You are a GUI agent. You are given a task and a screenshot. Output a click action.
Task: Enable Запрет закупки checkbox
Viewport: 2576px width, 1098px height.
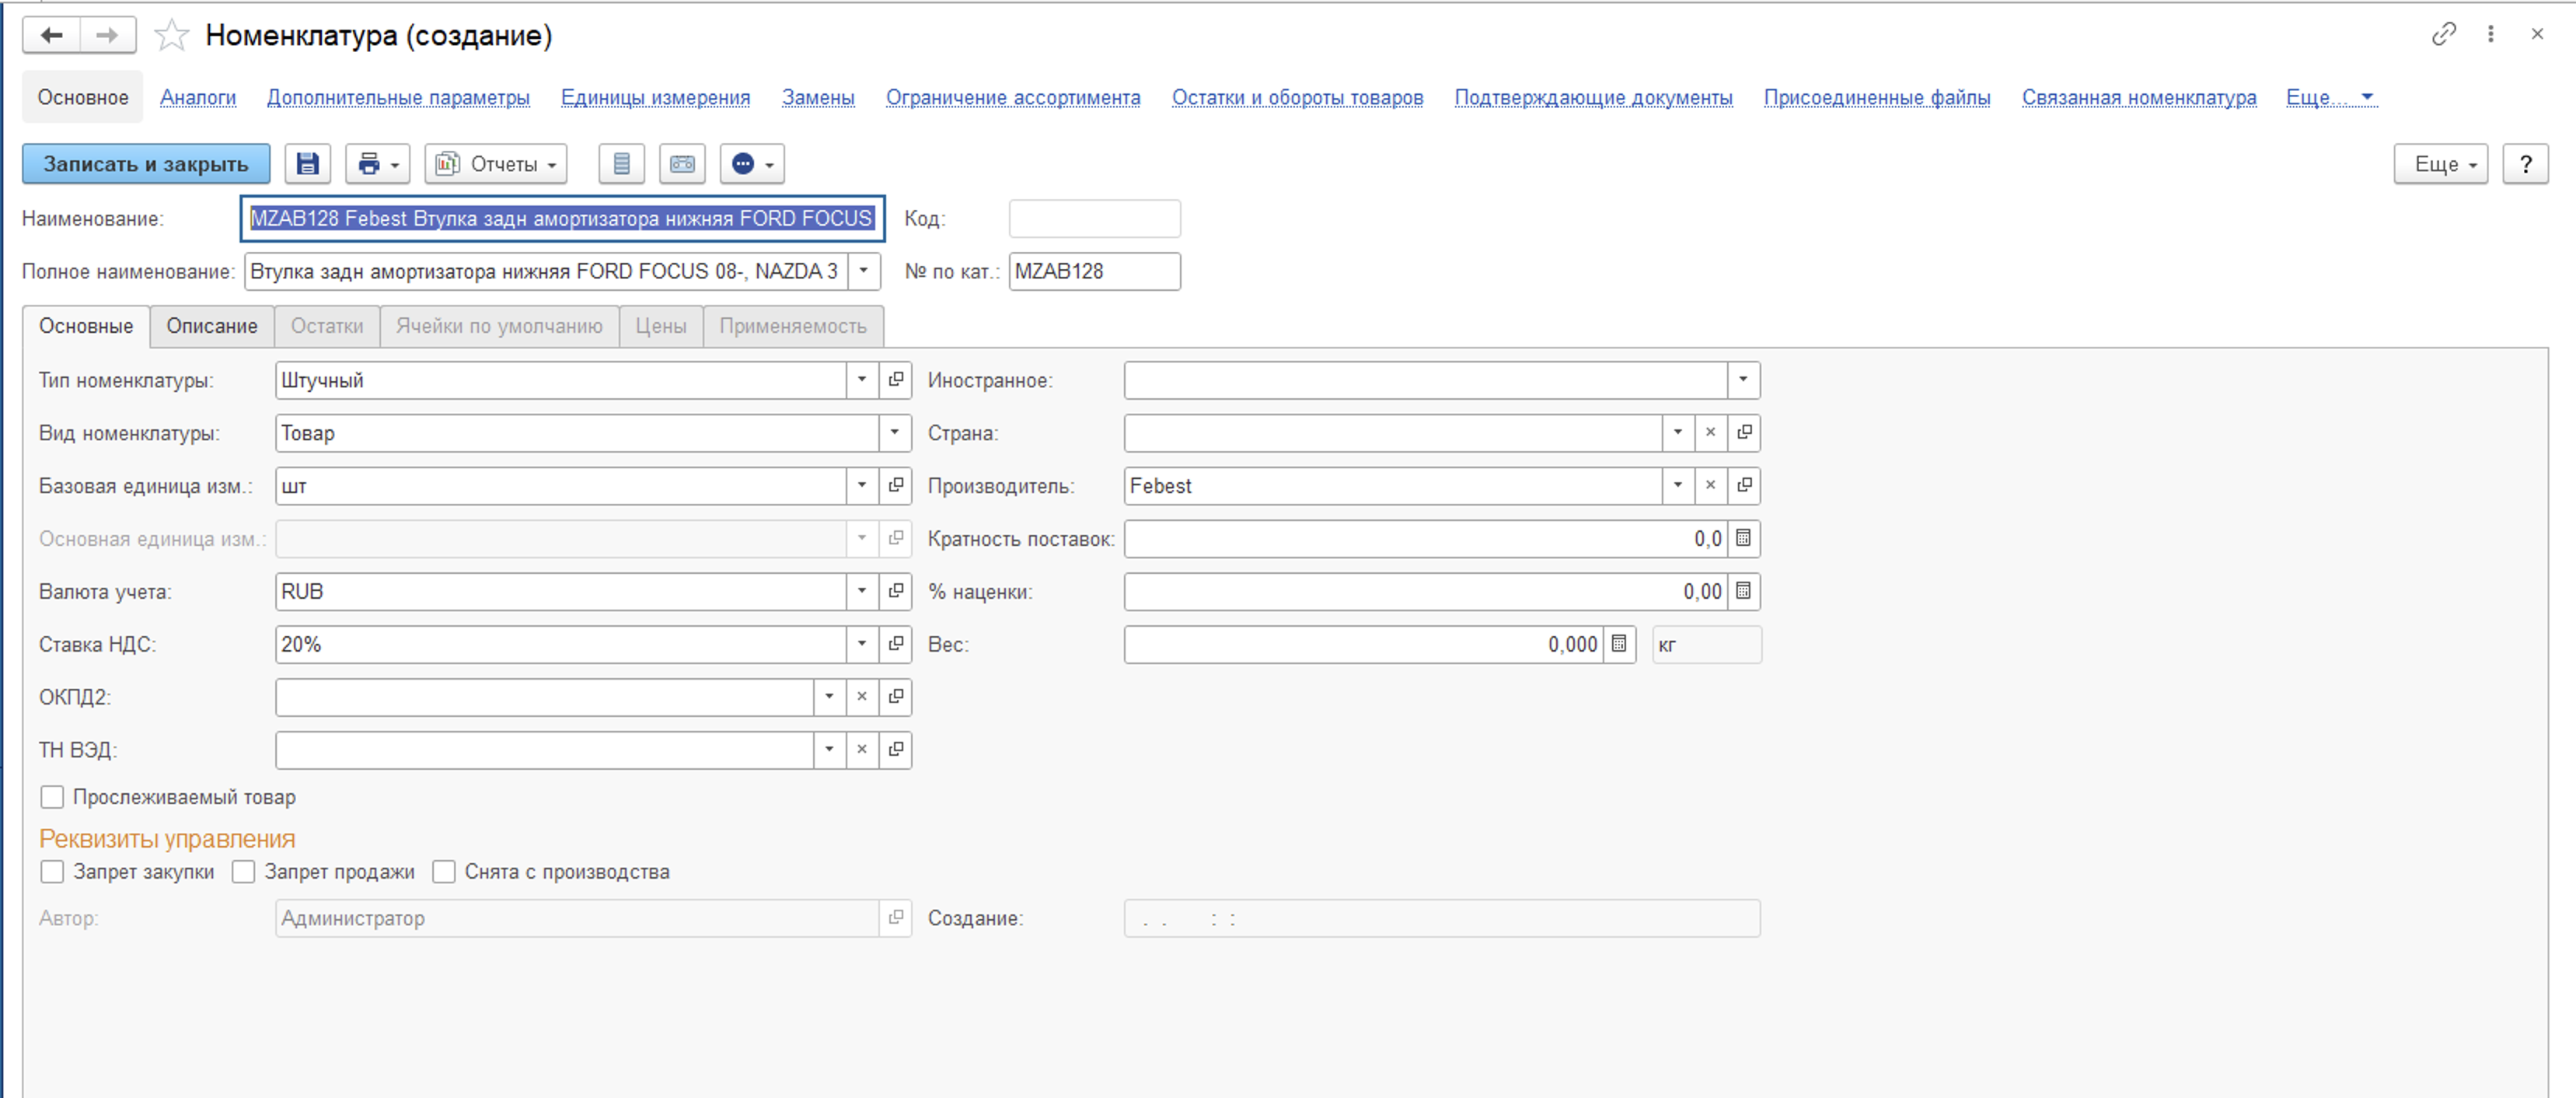tap(52, 872)
